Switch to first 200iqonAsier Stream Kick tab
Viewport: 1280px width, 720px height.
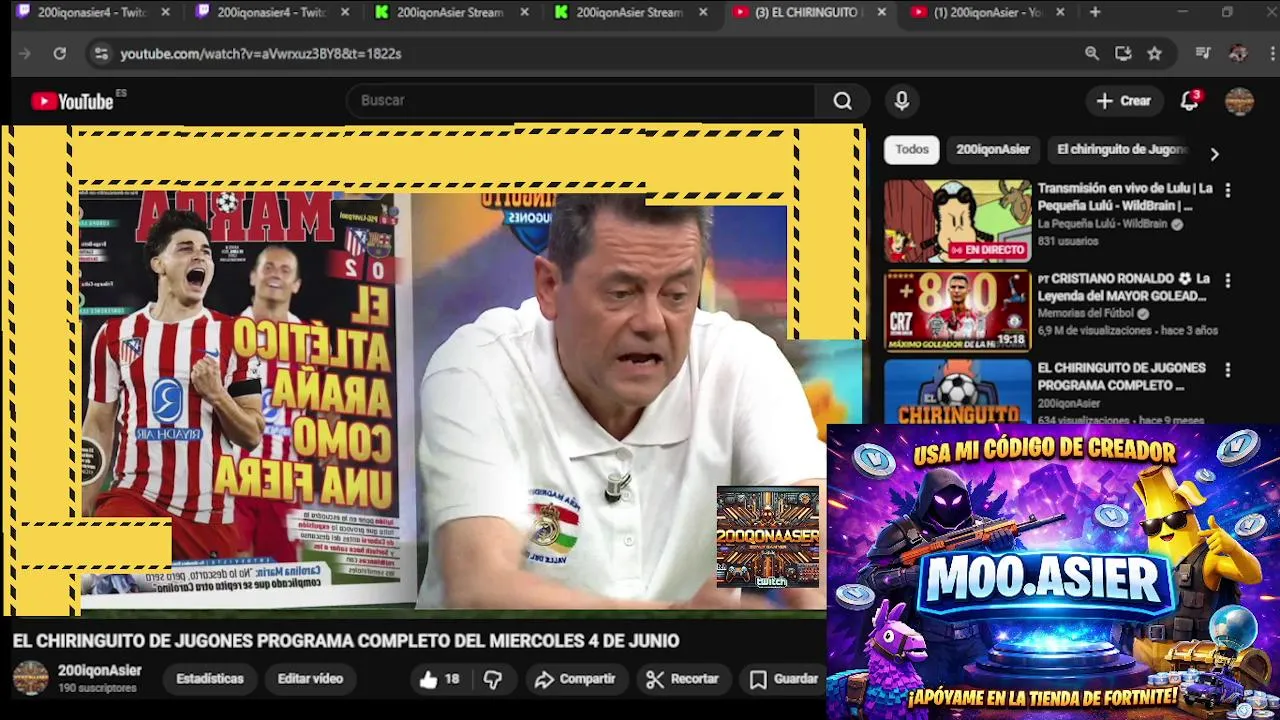(451, 12)
